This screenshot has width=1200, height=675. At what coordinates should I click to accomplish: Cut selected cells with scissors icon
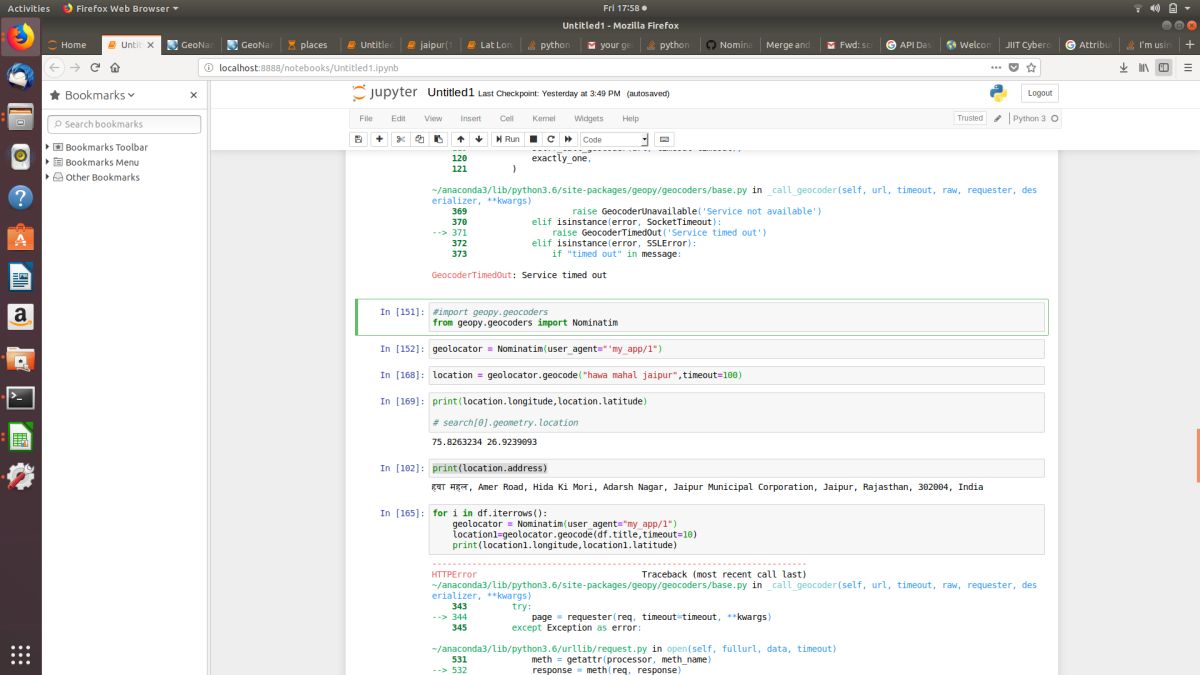[x=401, y=139]
